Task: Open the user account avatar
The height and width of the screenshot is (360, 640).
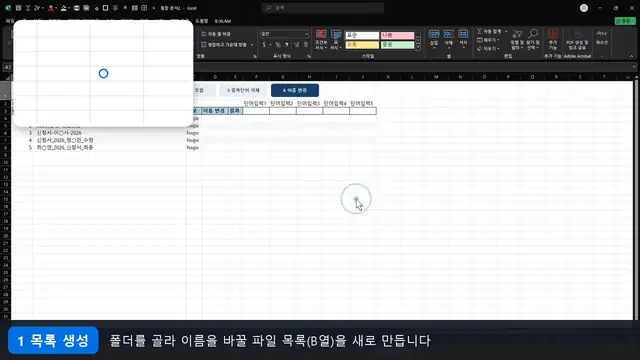Action: coord(584,8)
